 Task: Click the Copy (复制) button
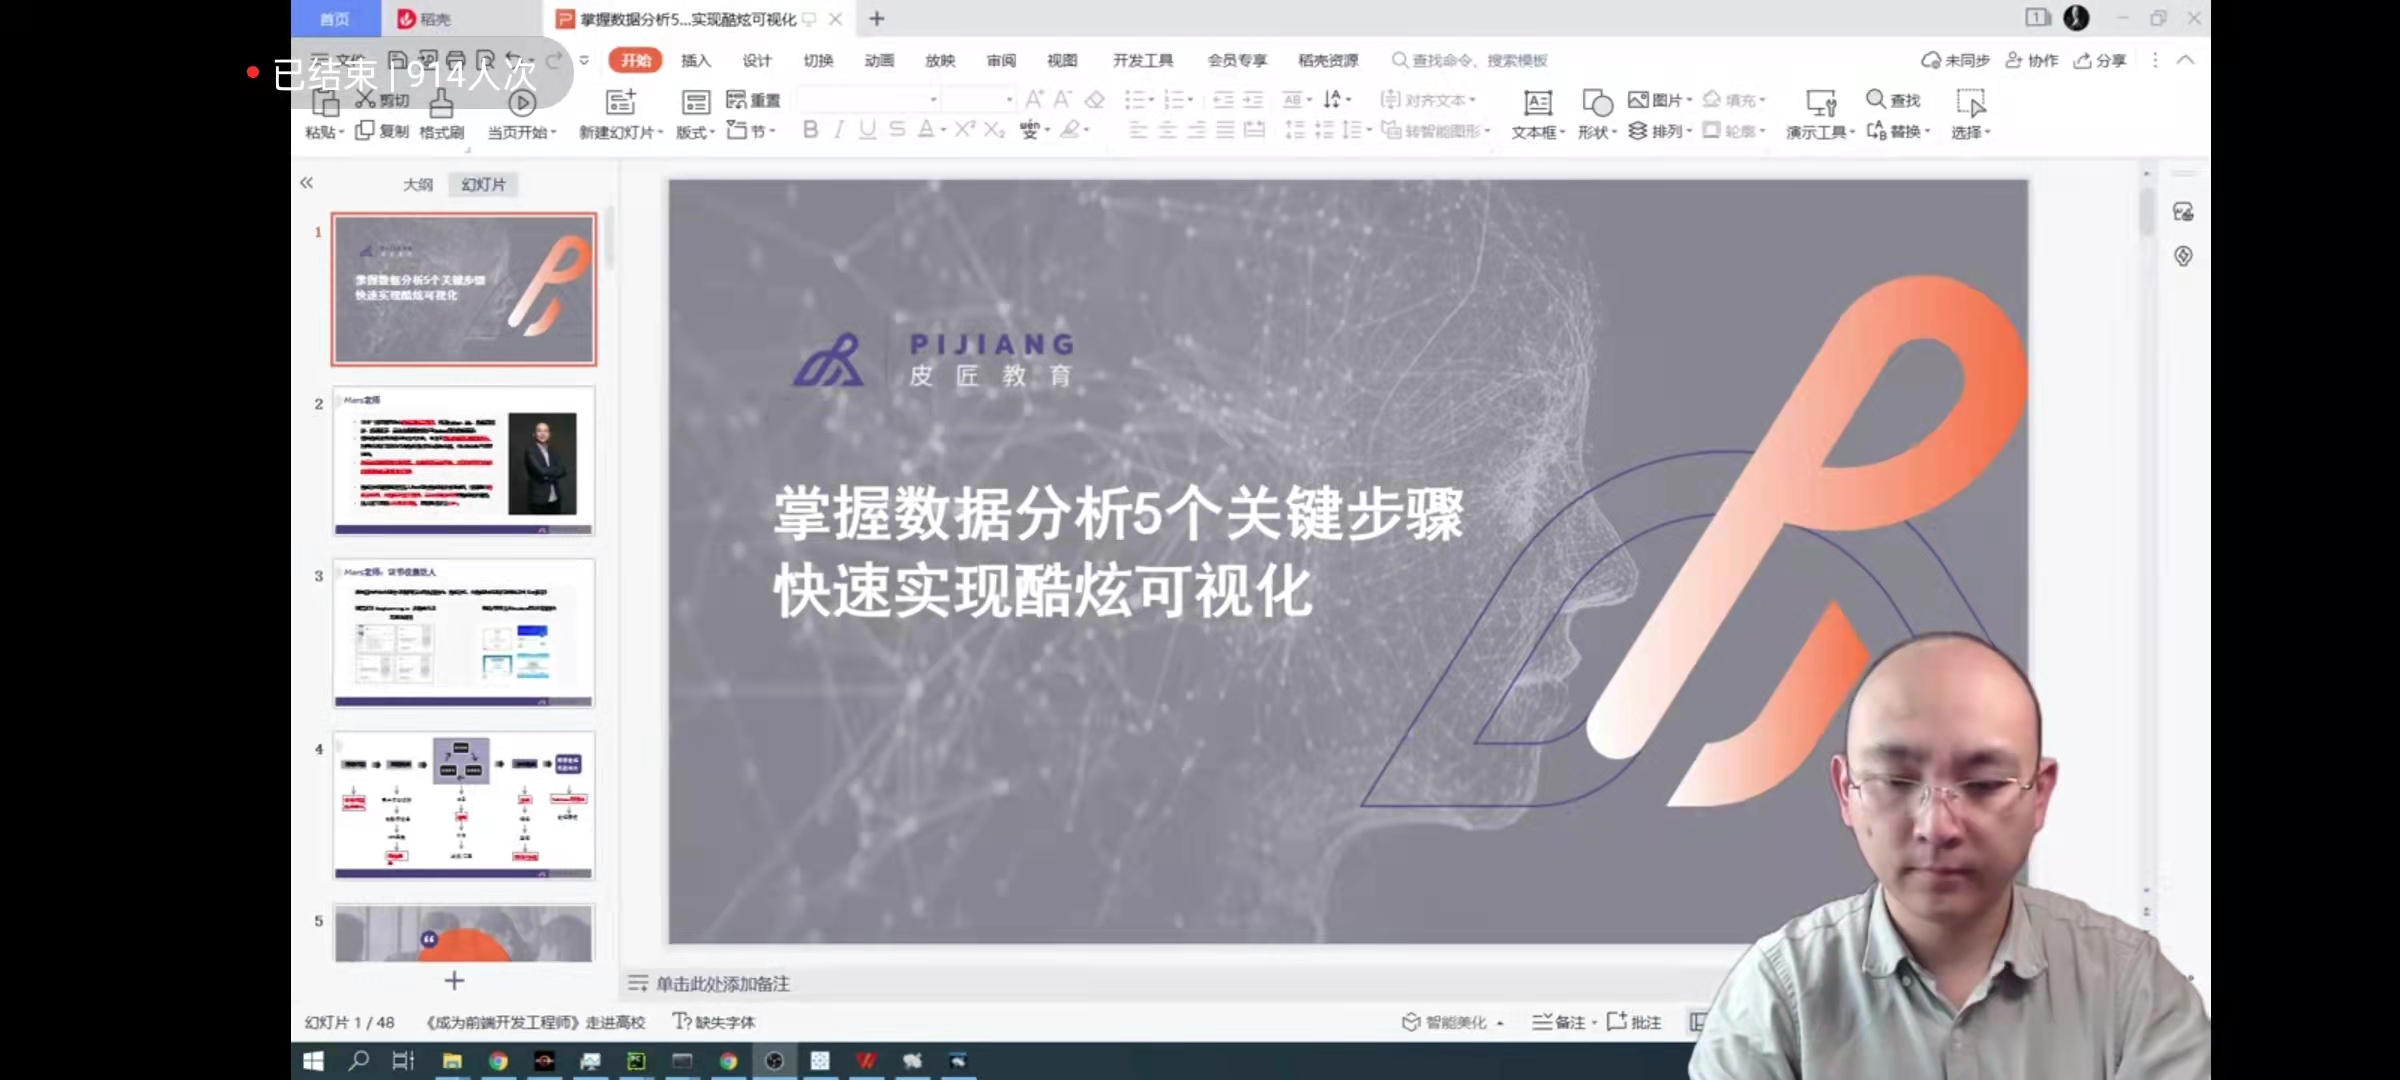coord(383,131)
